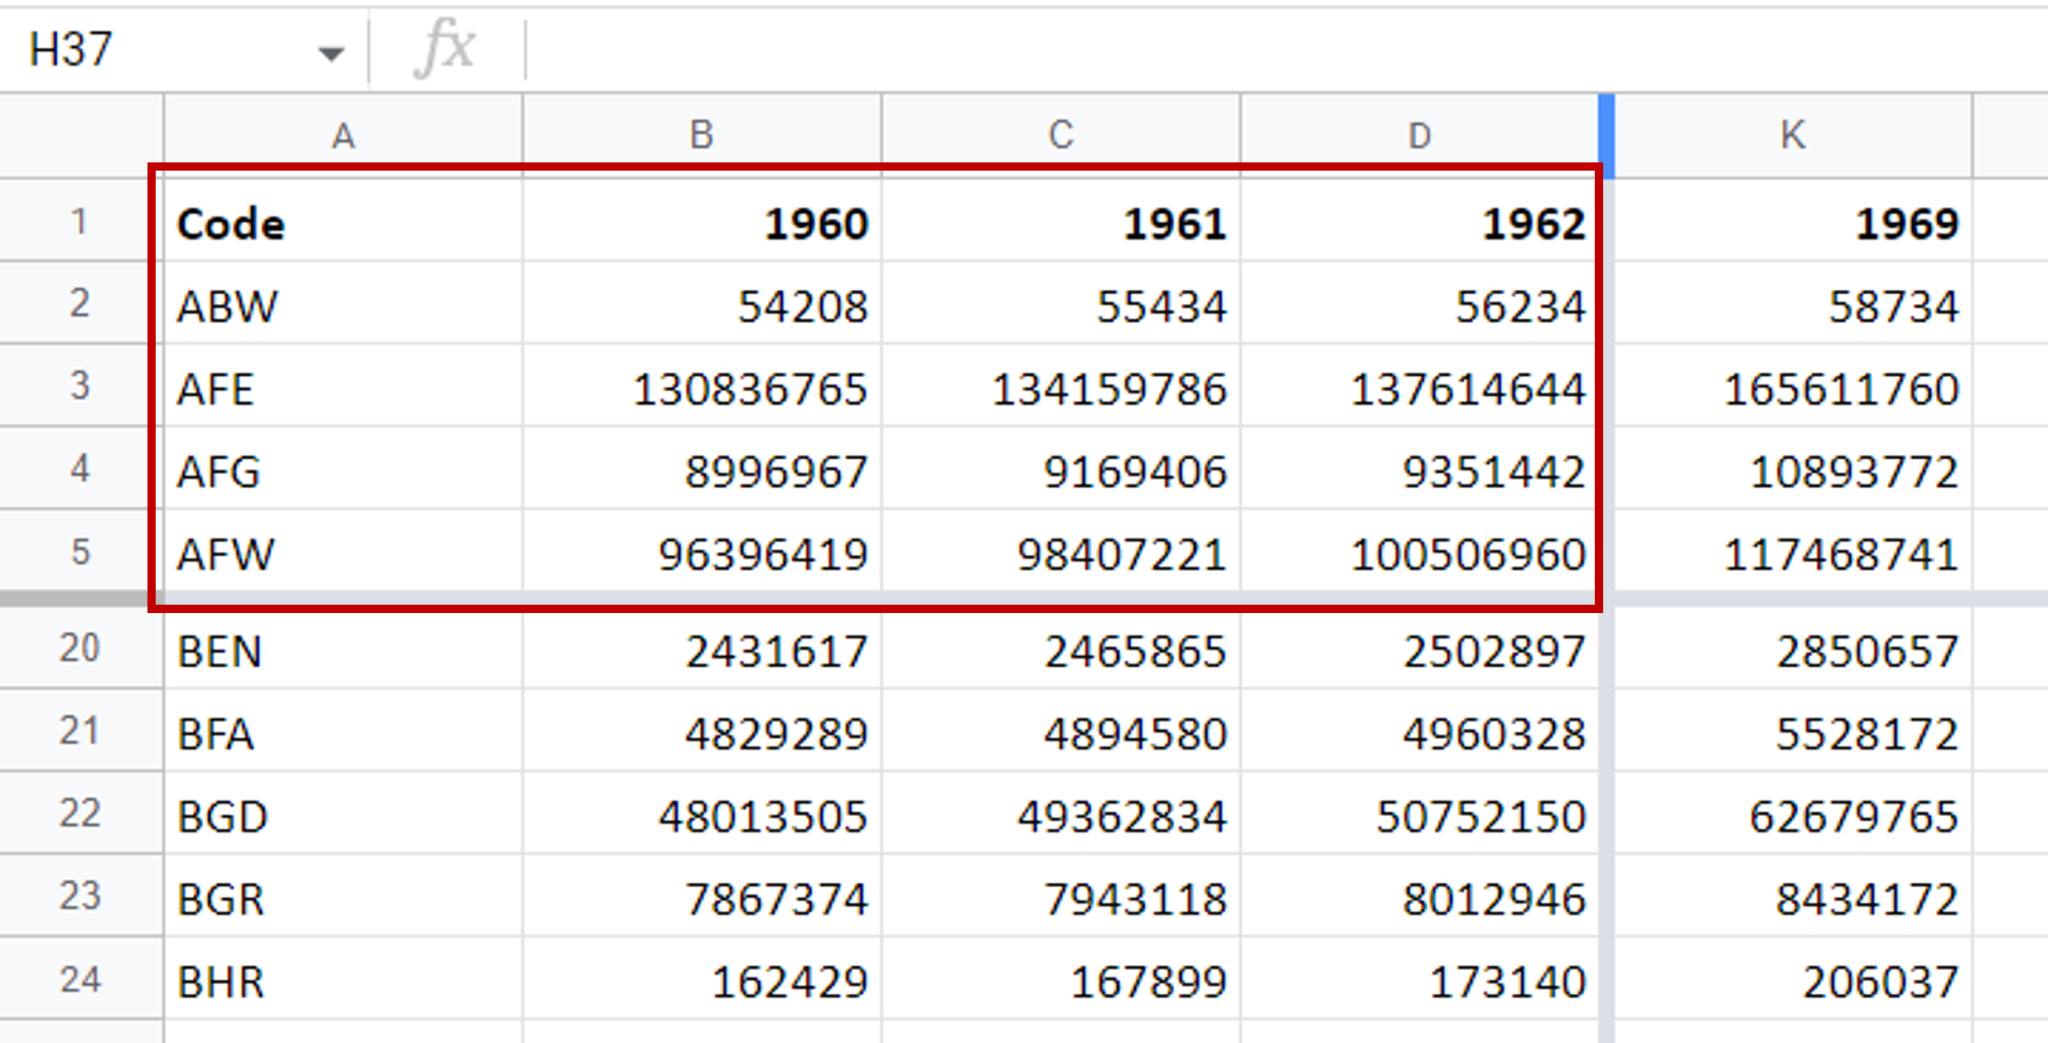Select row 5 header
The width and height of the screenshot is (2048, 1043).
[81, 552]
